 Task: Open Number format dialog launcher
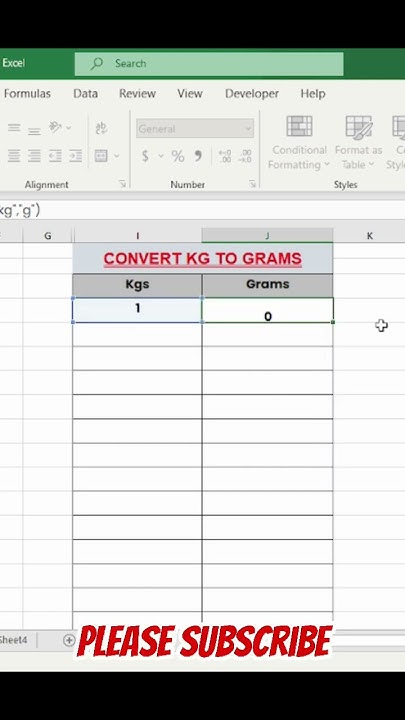coord(252,184)
